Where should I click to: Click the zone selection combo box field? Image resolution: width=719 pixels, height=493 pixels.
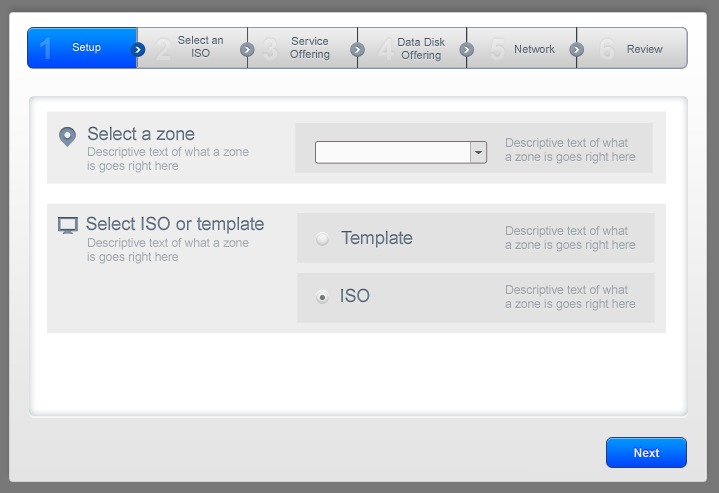tap(393, 152)
